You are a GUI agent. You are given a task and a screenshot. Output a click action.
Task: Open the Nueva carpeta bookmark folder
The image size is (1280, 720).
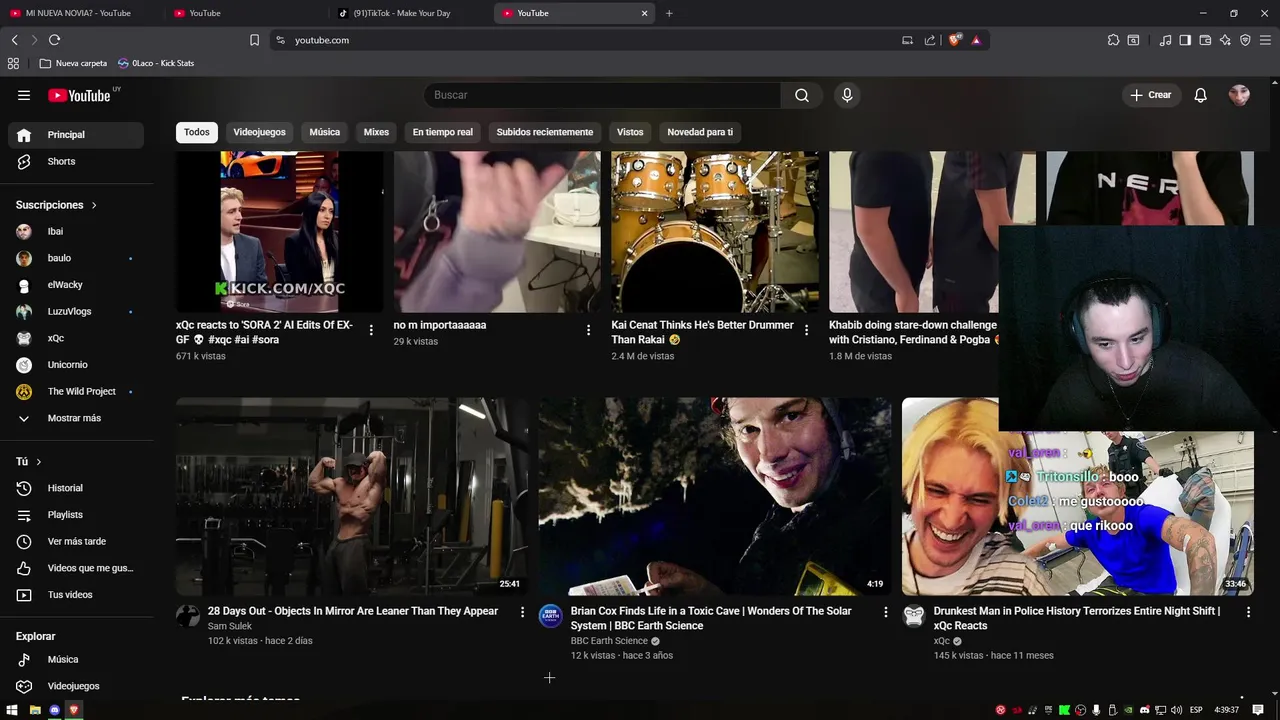point(73,63)
